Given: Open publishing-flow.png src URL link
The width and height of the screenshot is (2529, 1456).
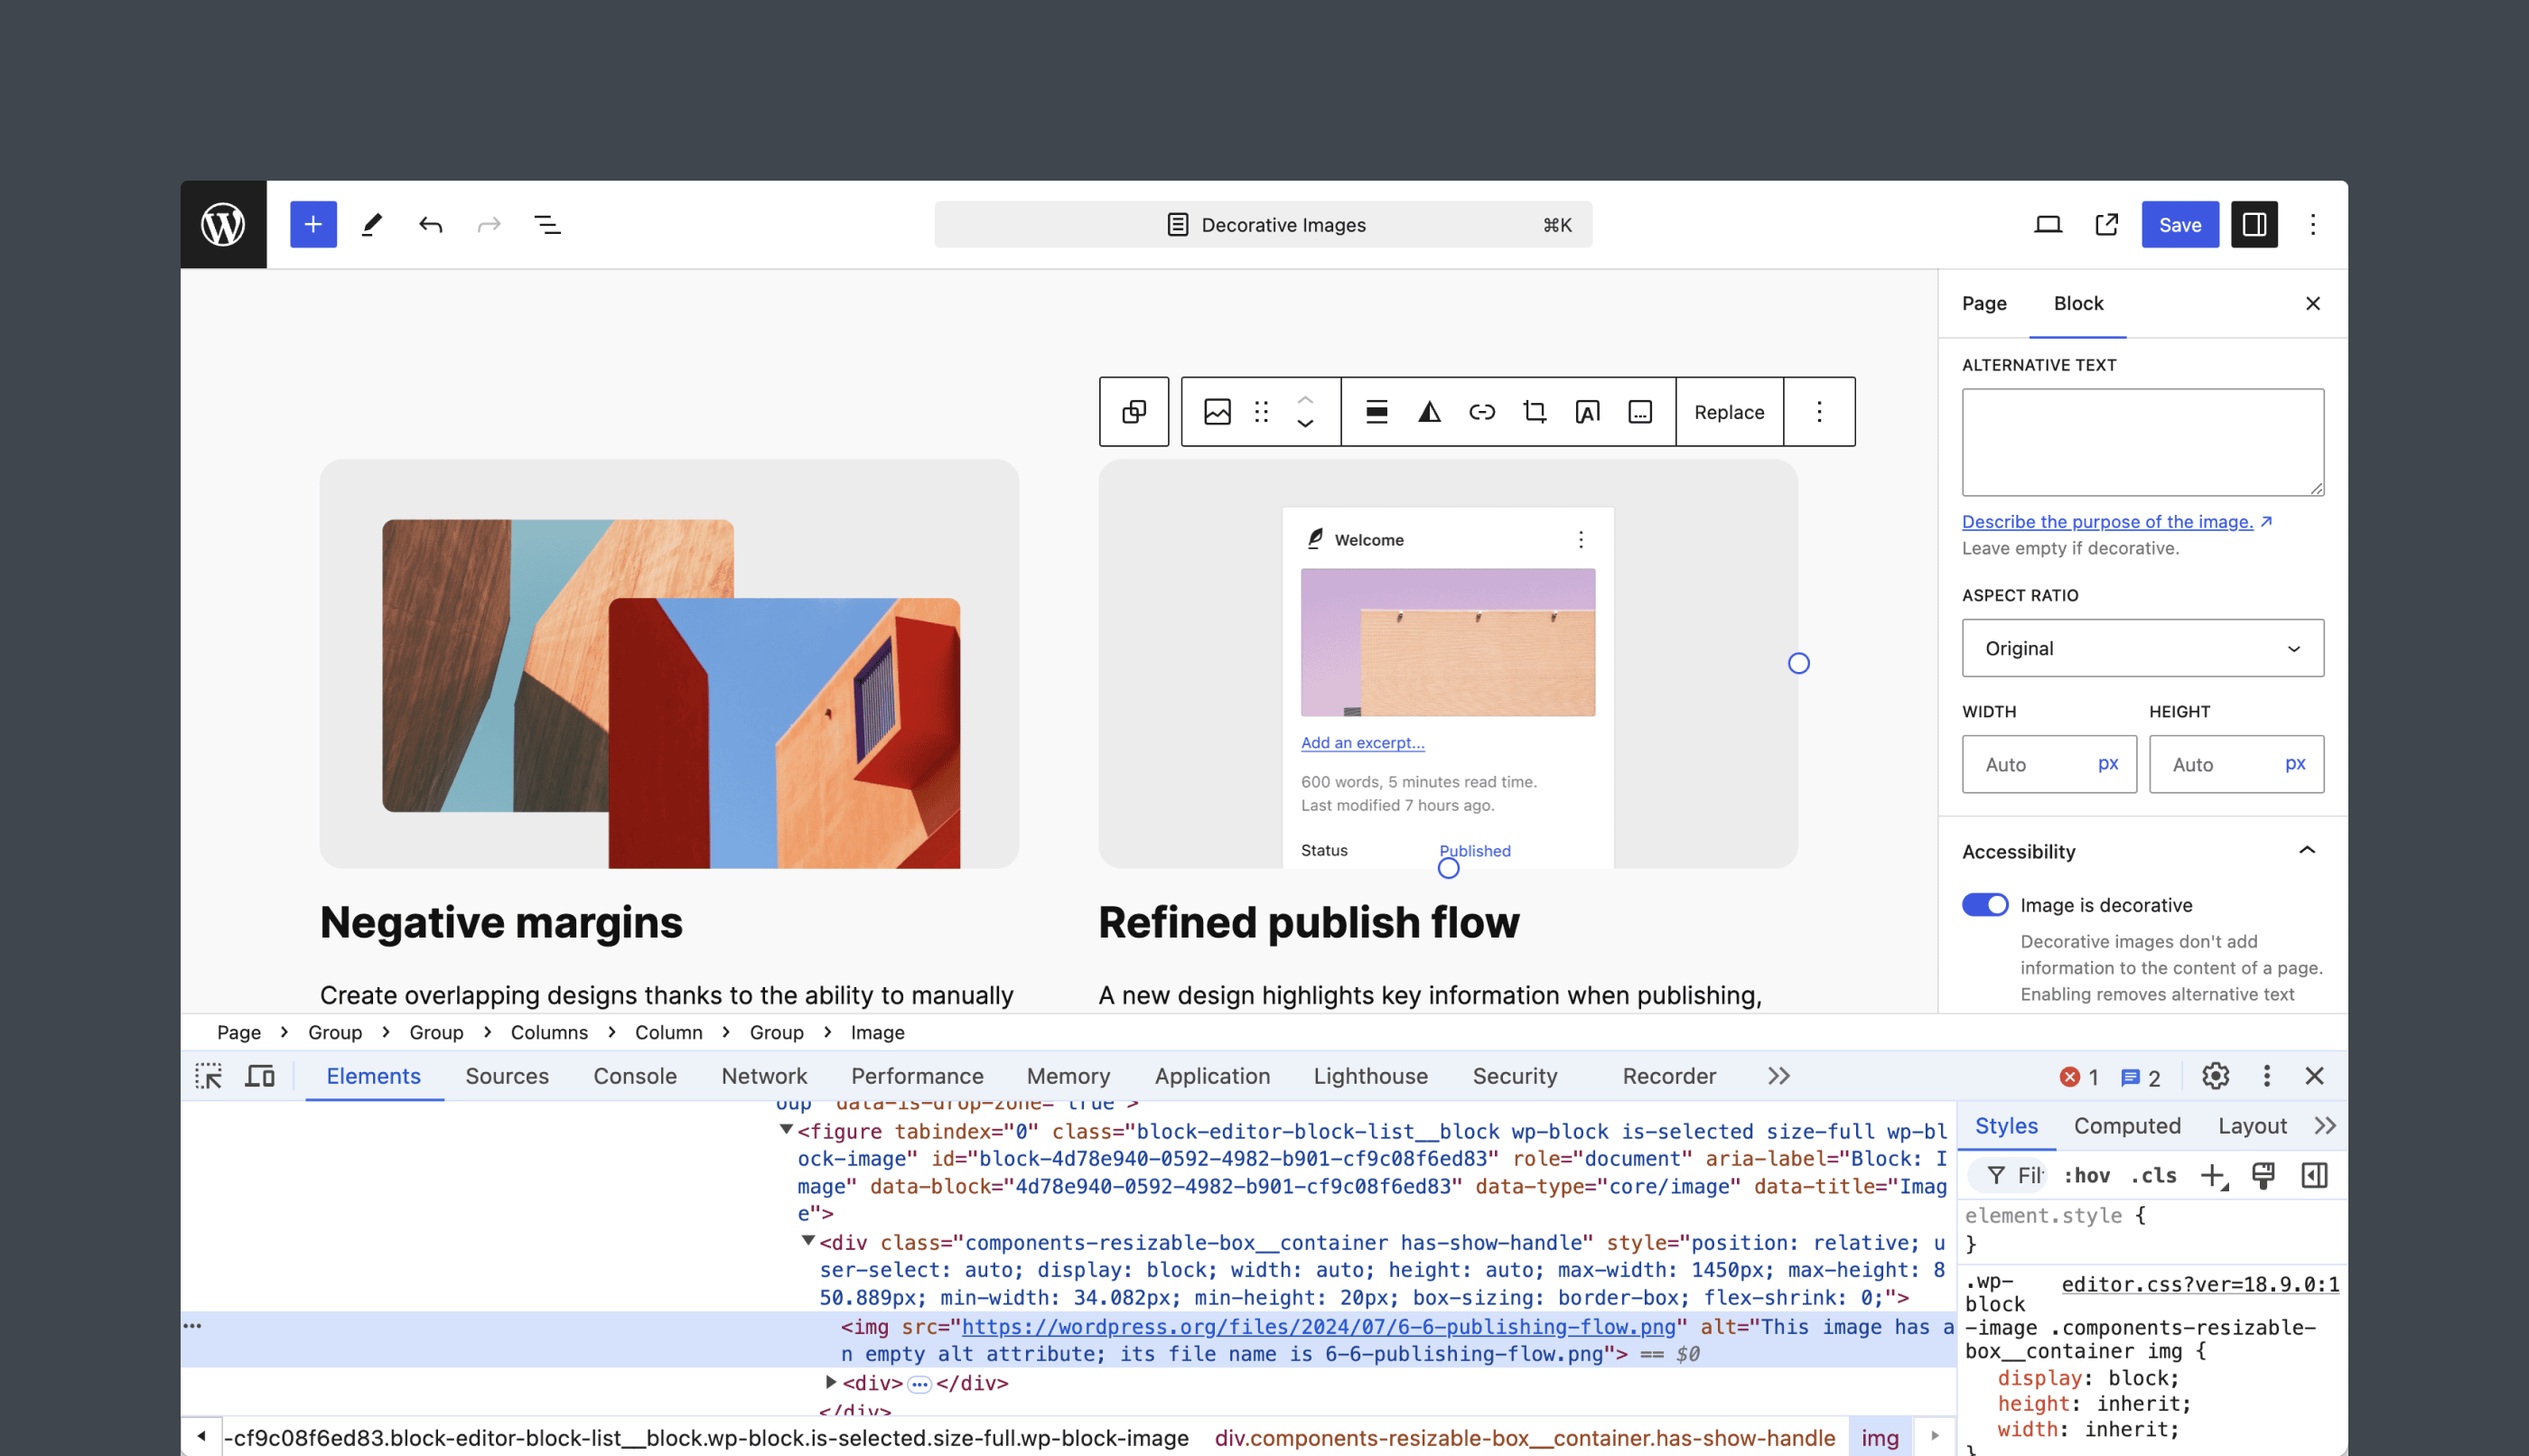Looking at the screenshot, I should click(x=1318, y=1326).
